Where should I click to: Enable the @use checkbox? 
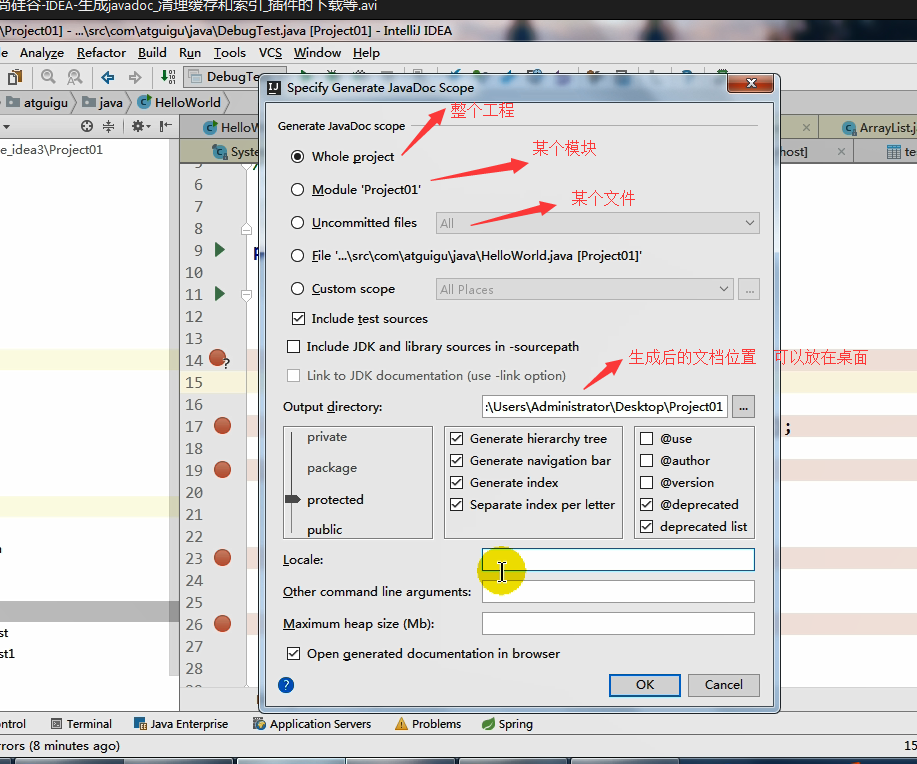click(x=647, y=439)
